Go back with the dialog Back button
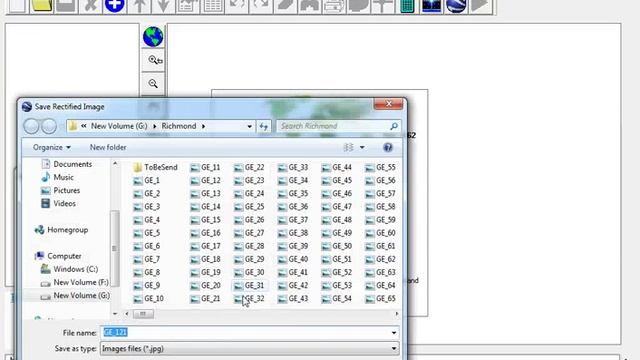Screen dimensions: 640x360 click(x=31, y=126)
